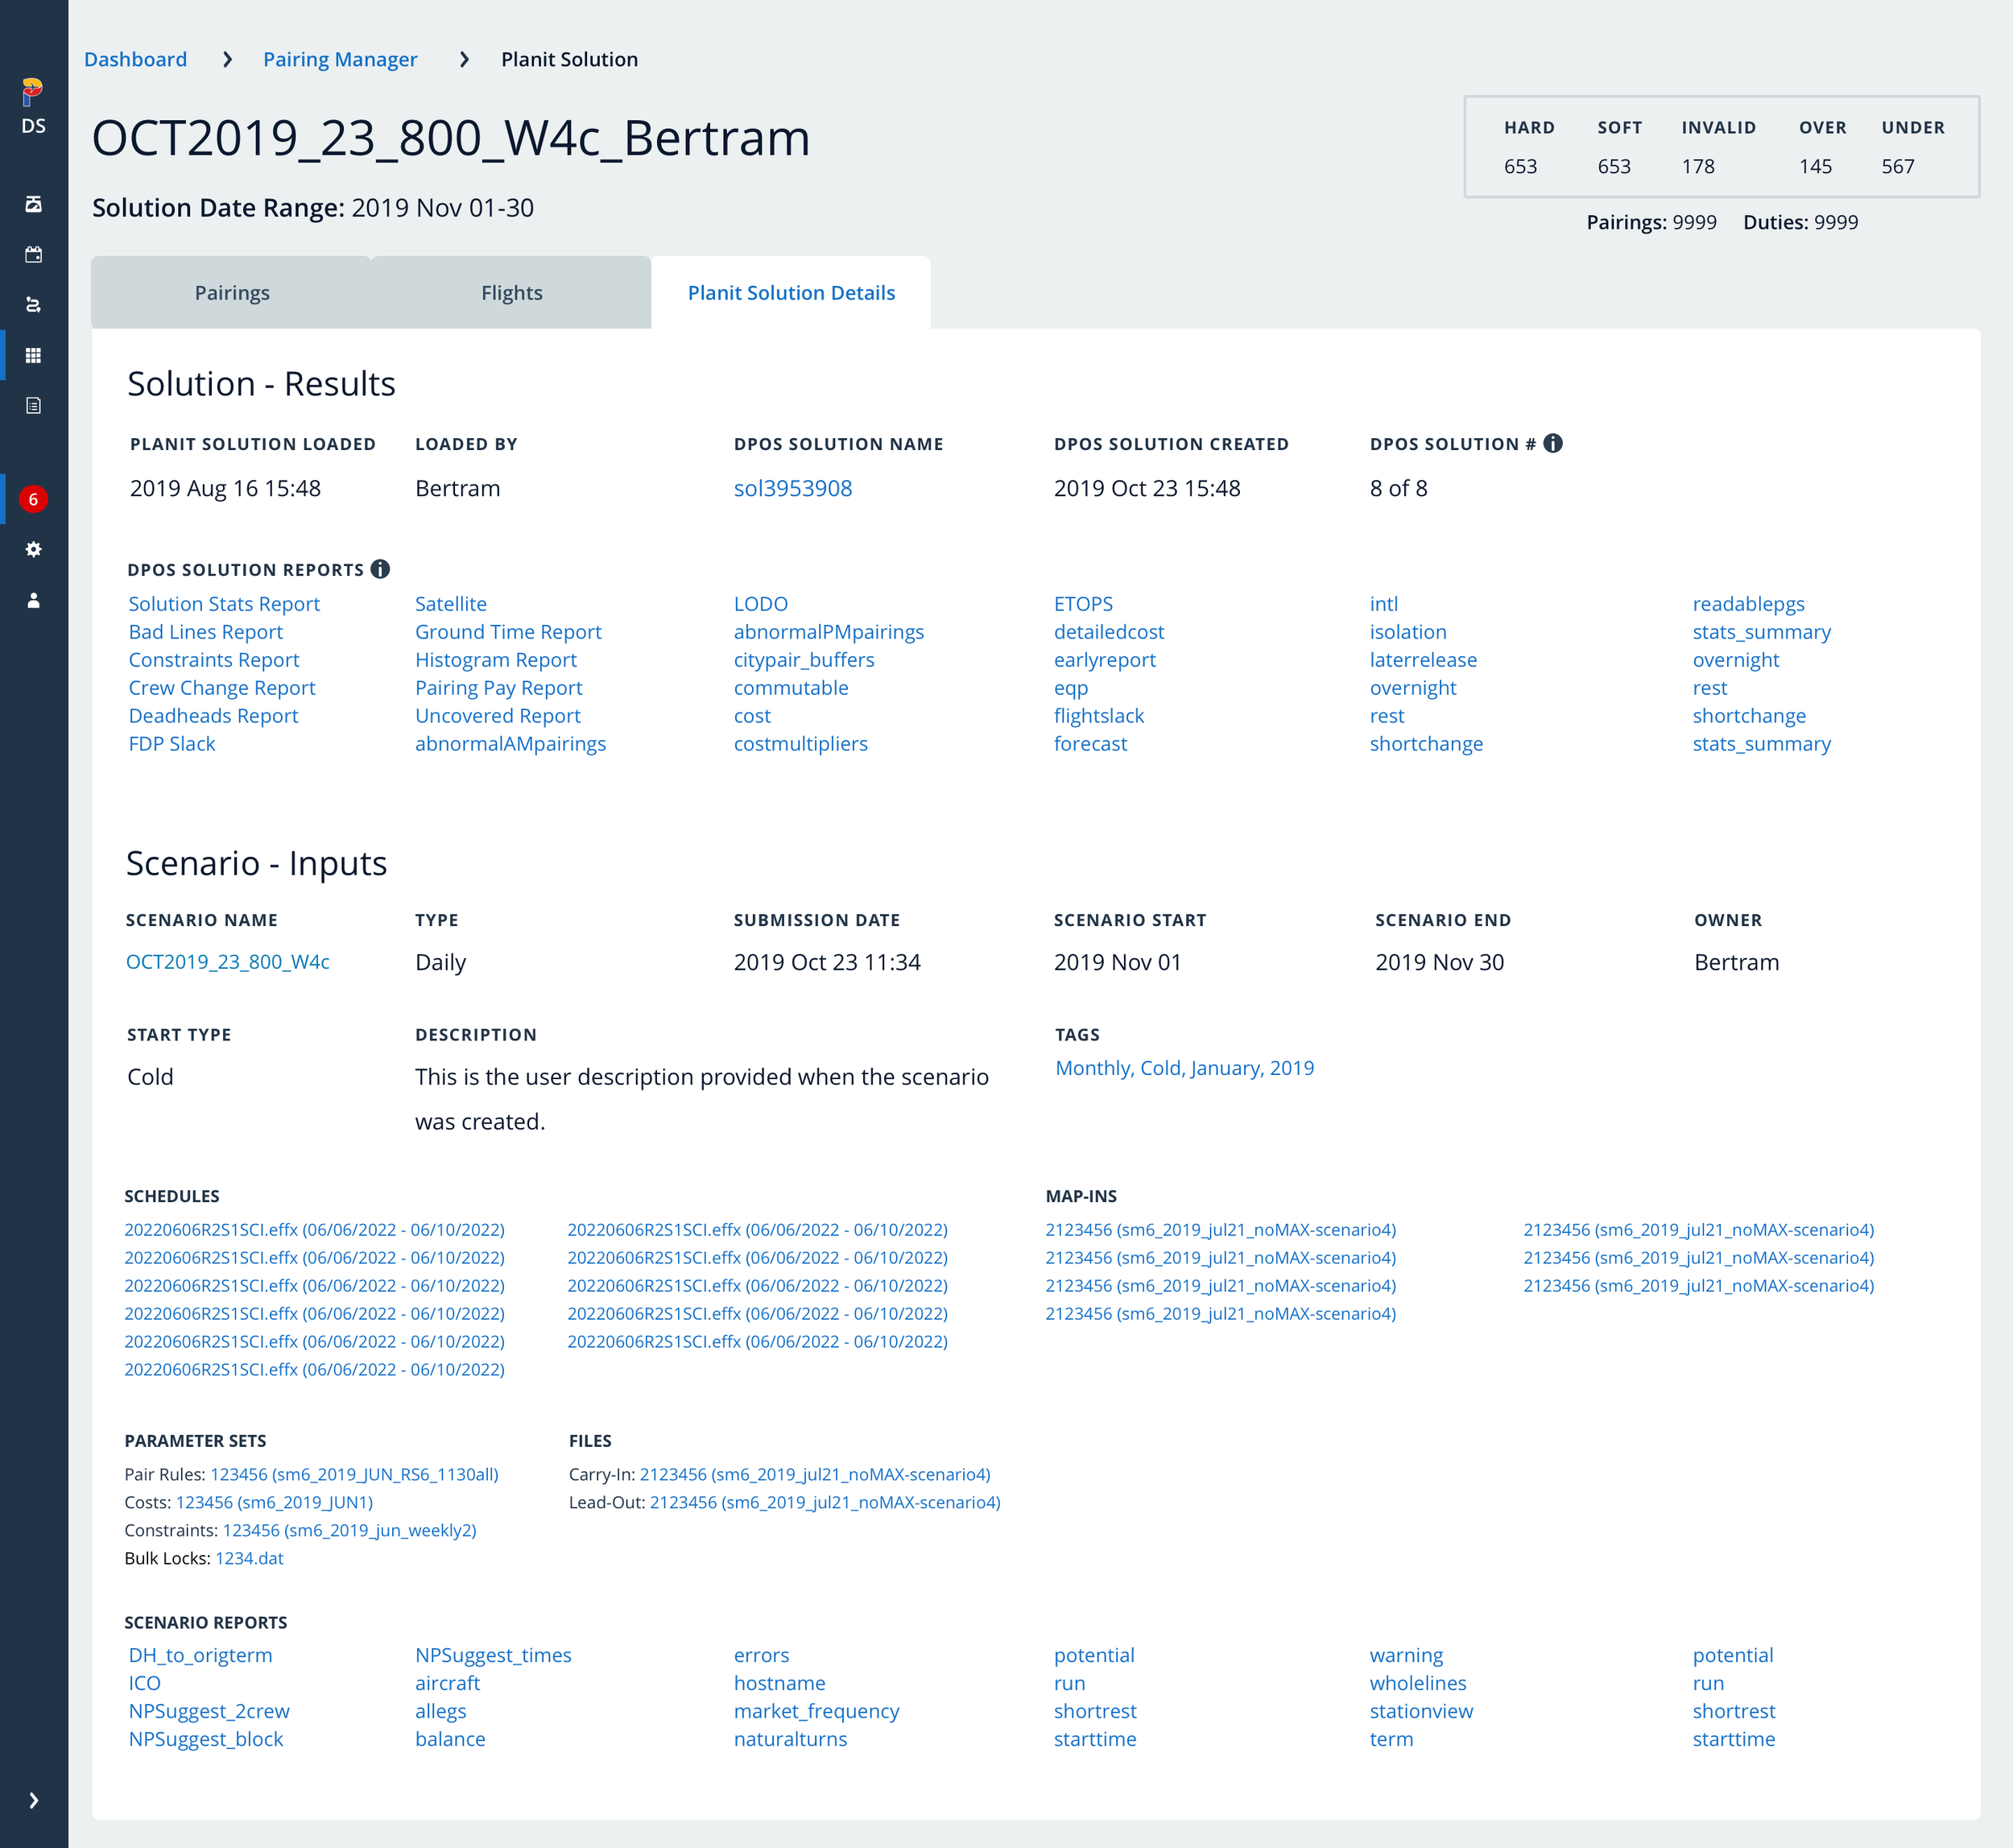2013x1848 pixels.
Task: Open tags Monthly, Cold, January, 2019
Action: tap(1184, 1067)
